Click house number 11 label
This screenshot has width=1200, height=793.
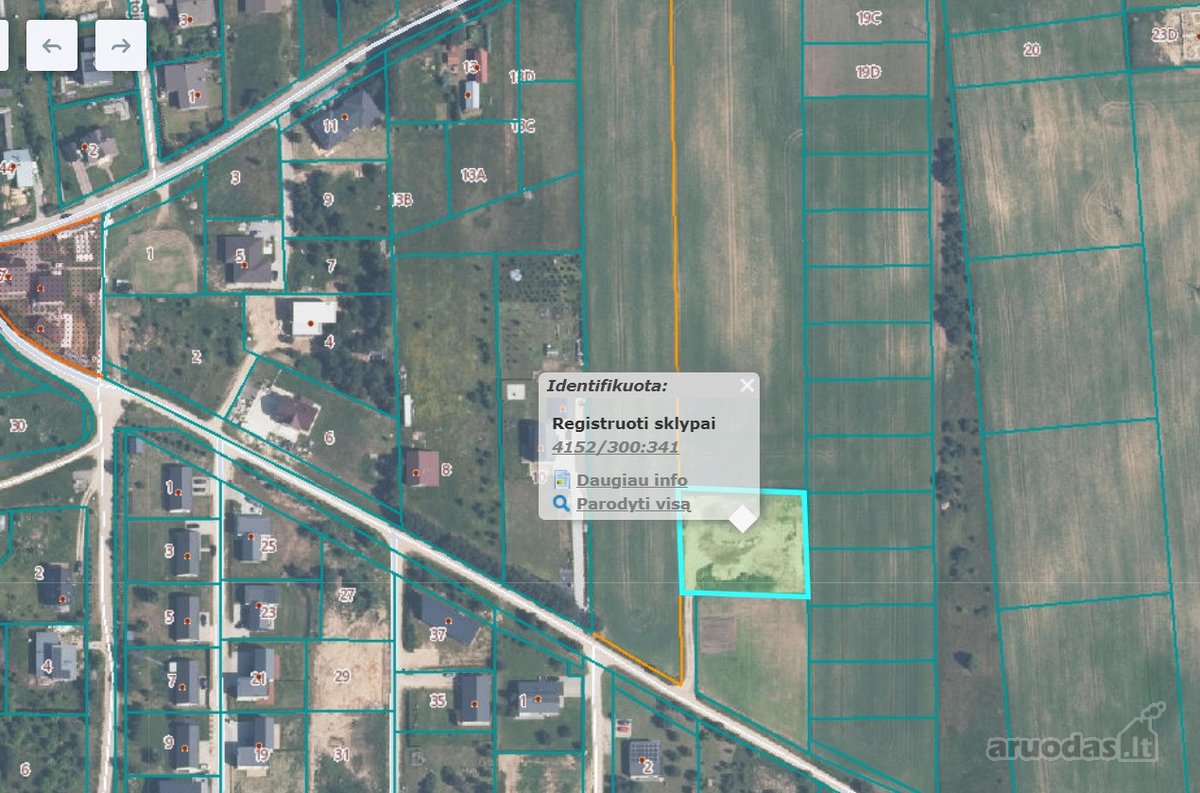click(x=331, y=126)
